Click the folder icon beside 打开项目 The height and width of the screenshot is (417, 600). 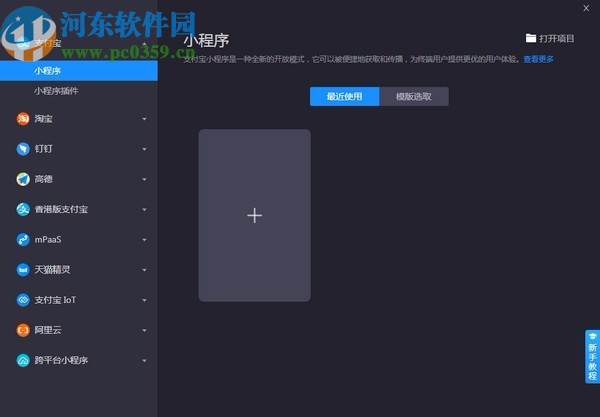pyautogui.click(x=531, y=38)
